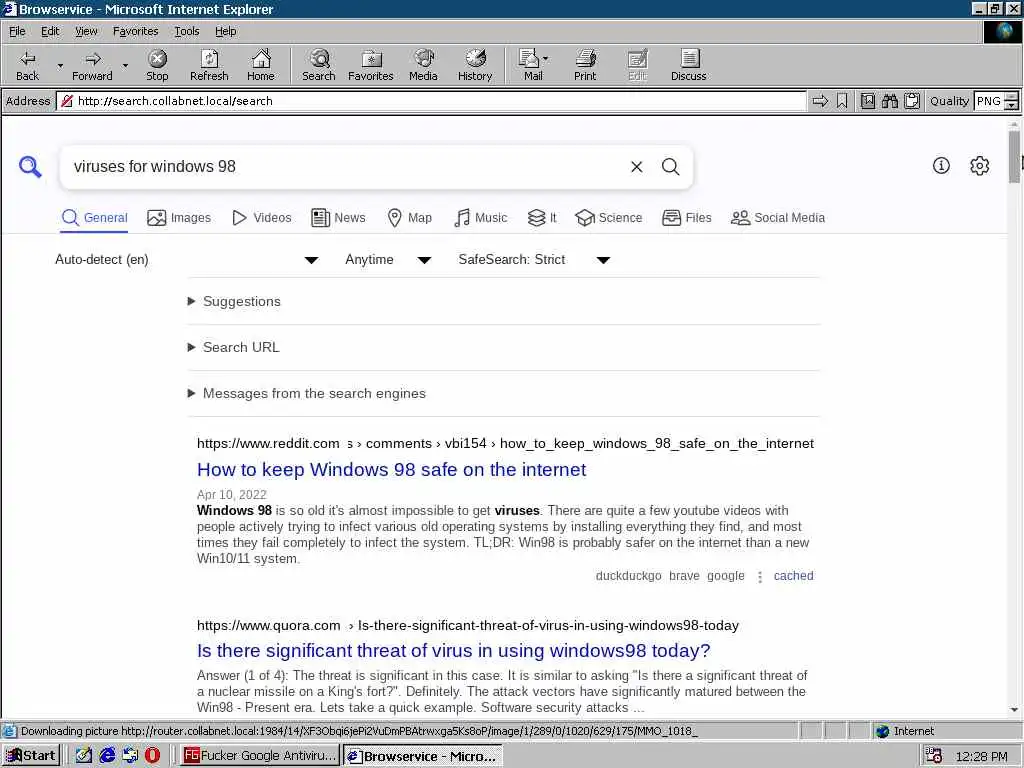Refresh the current page

tap(209, 65)
